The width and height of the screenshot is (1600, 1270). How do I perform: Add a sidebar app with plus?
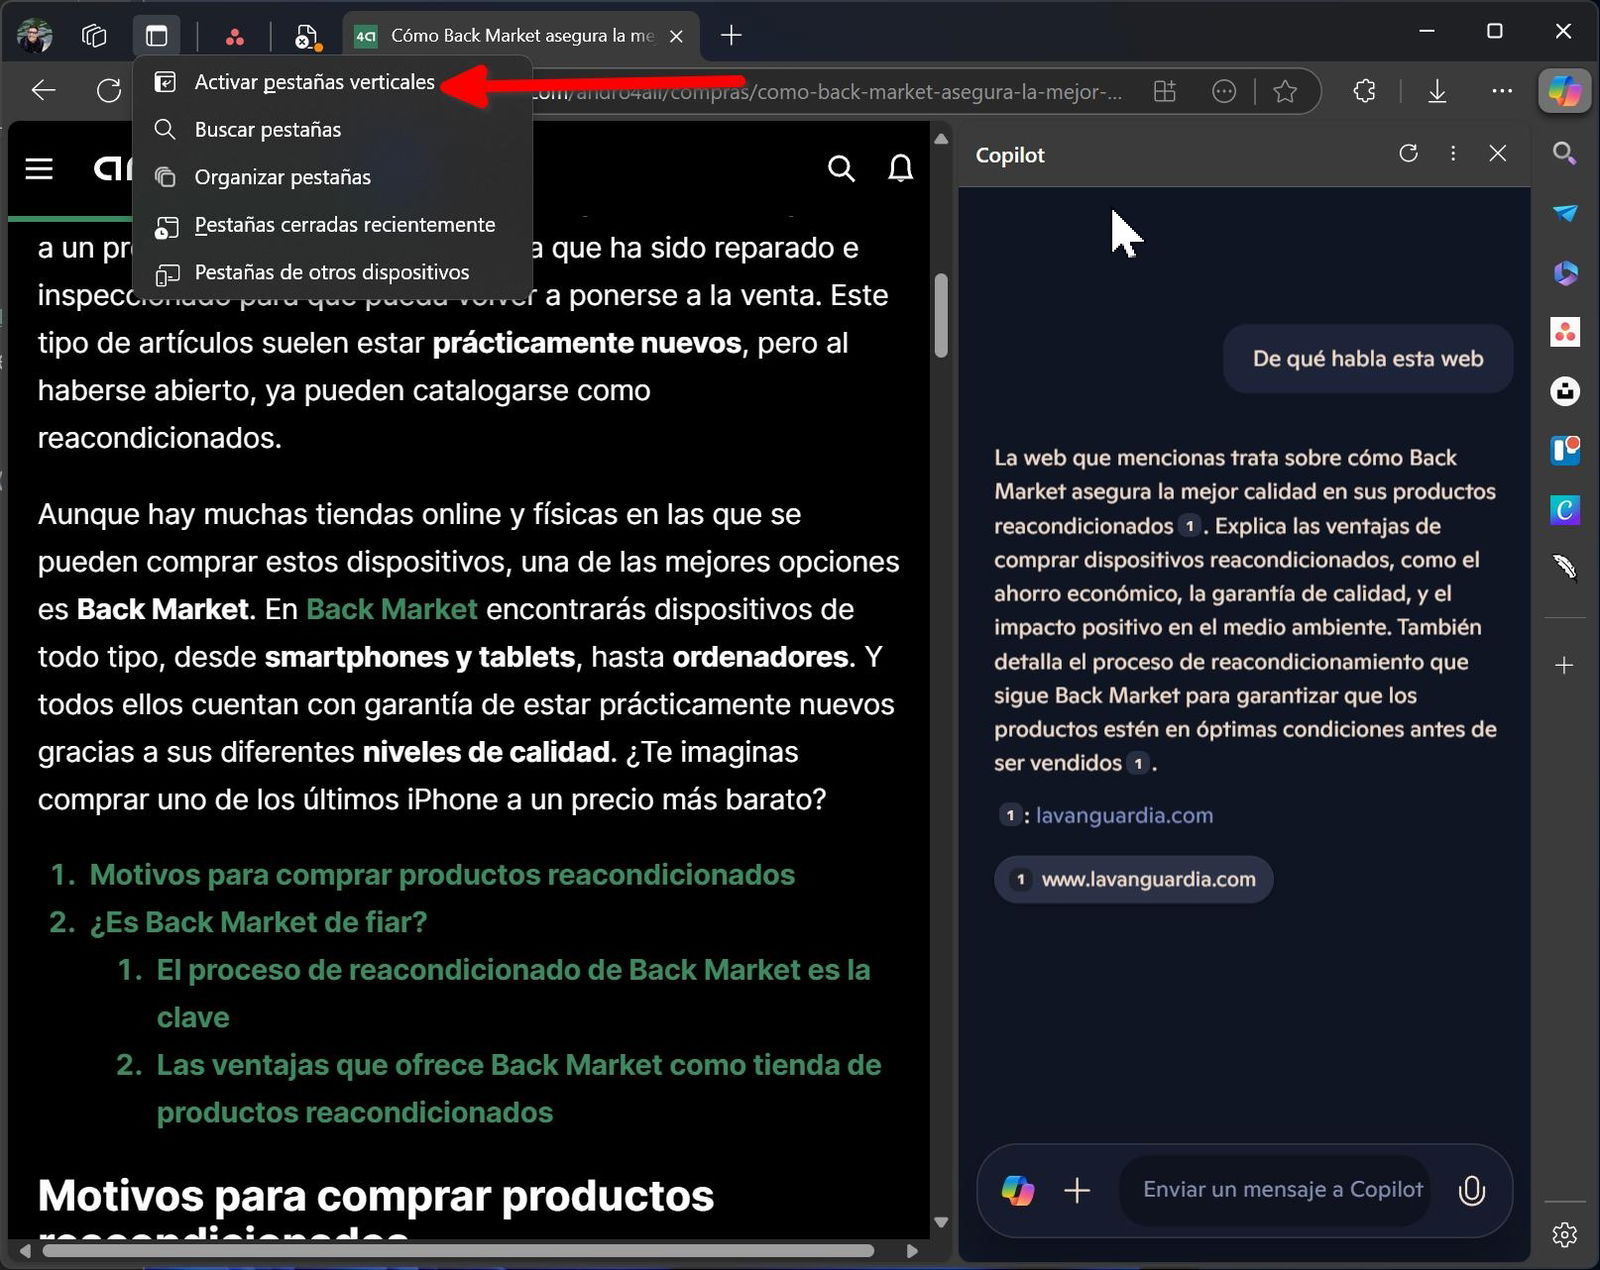tap(1565, 665)
